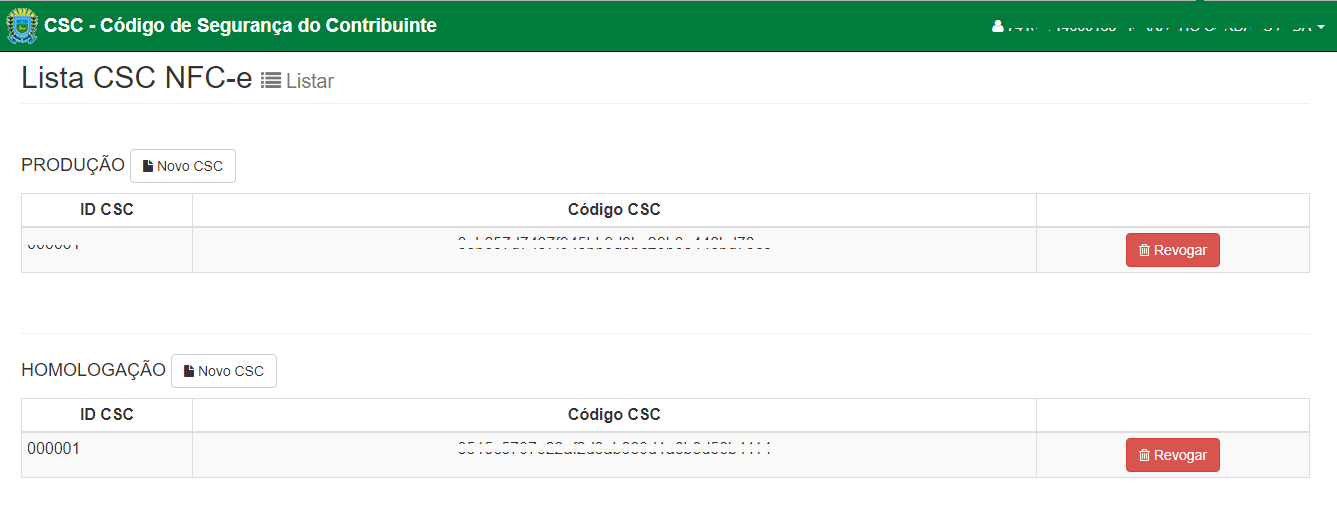1337x507 pixels.
Task: Select the Código CSC value in Homologação row
Action: [614, 450]
